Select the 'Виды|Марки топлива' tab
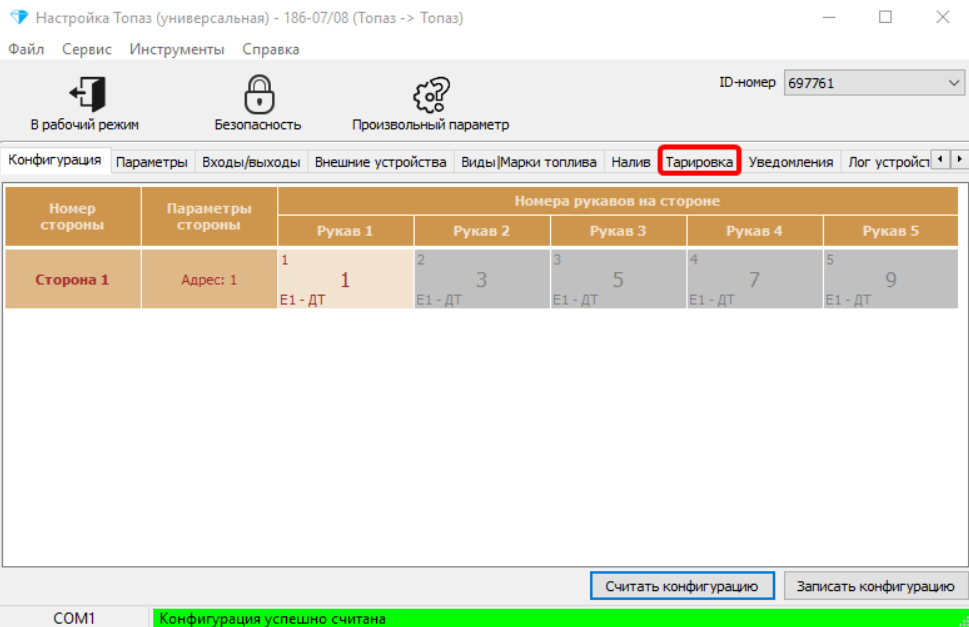Viewport: 969px width, 627px height. click(528, 162)
